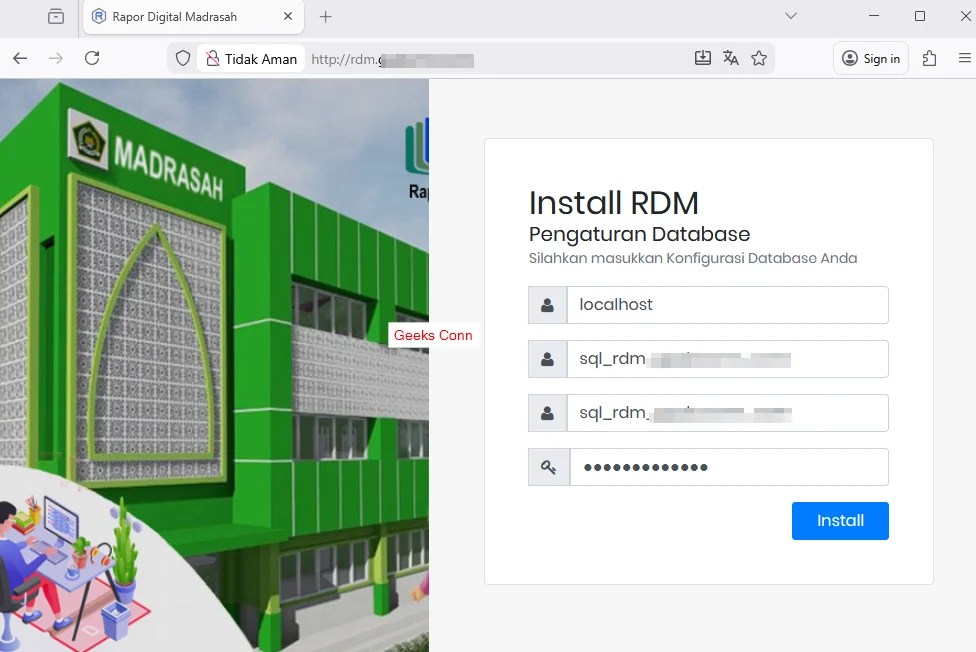The image size is (976, 652).
Task: Click the save-page icon in the toolbar
Action: (703, 58)
